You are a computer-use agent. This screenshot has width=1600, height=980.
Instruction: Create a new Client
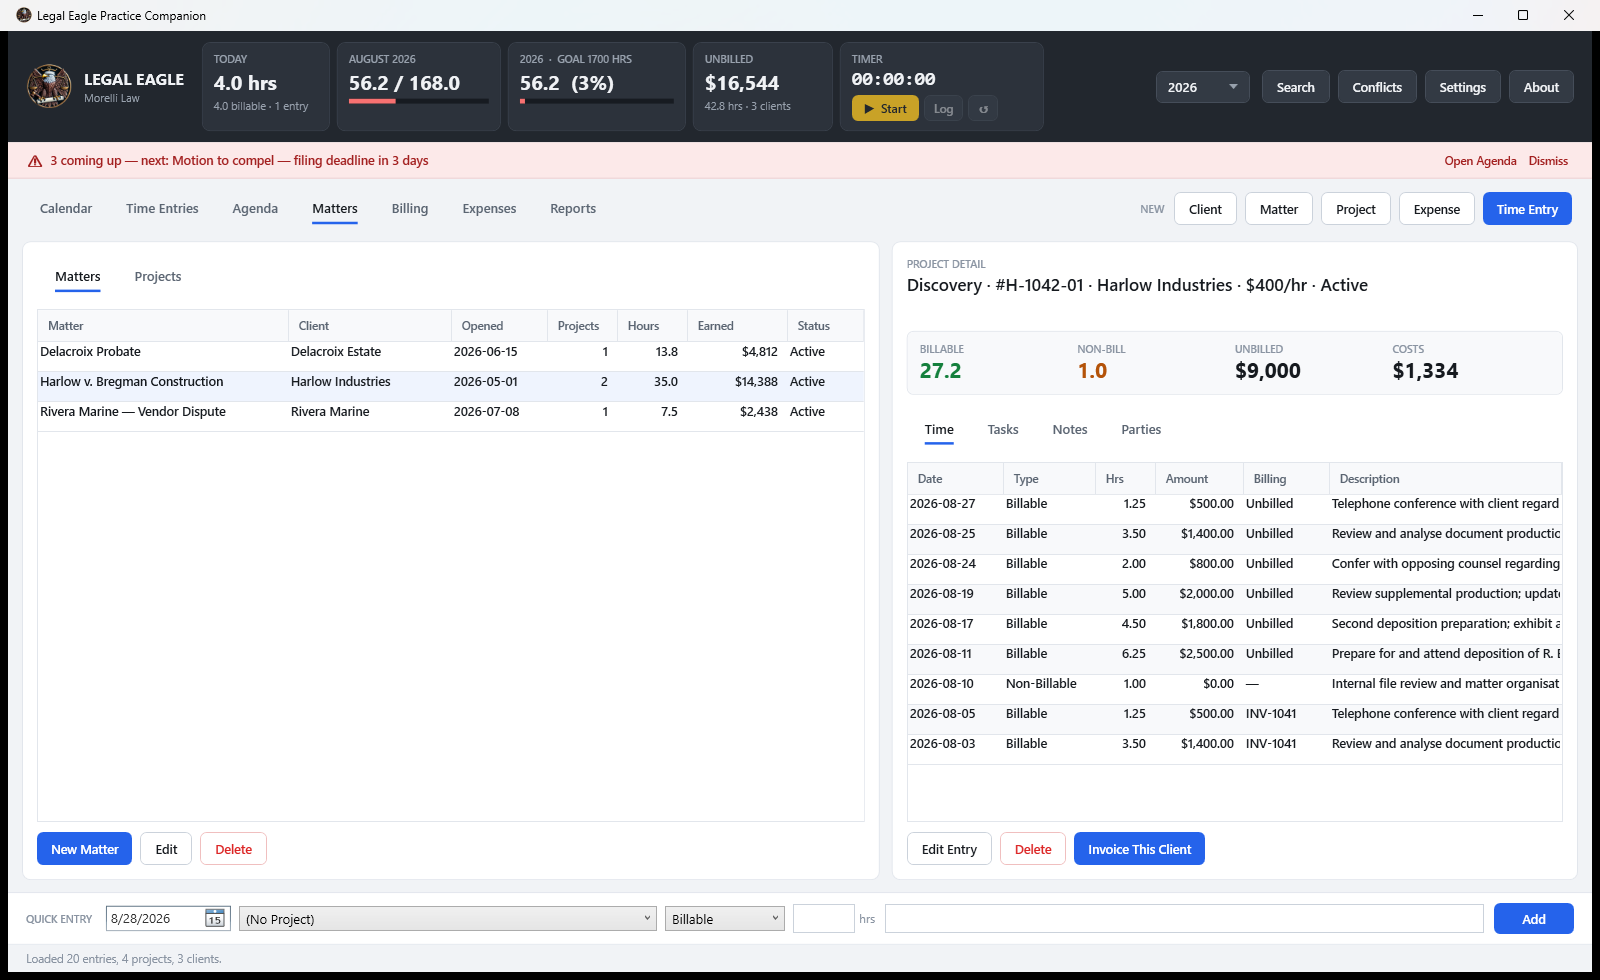[1205, 209]
